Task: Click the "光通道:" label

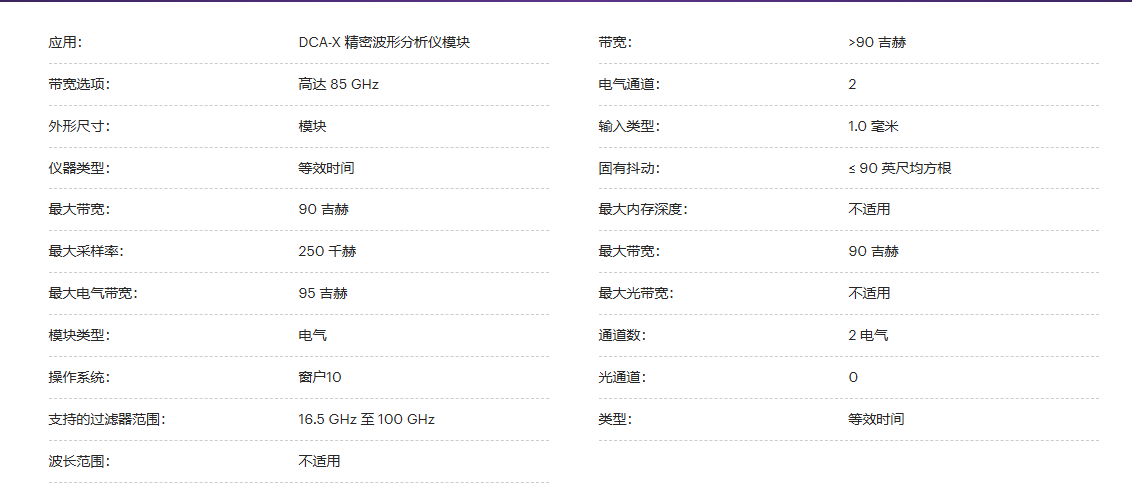Action: 622,377
